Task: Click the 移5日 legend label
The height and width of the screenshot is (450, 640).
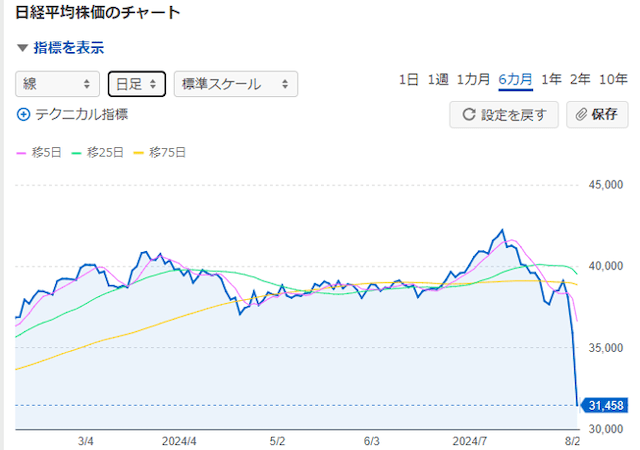Action: pyautogui.click(x=47, y=153)
